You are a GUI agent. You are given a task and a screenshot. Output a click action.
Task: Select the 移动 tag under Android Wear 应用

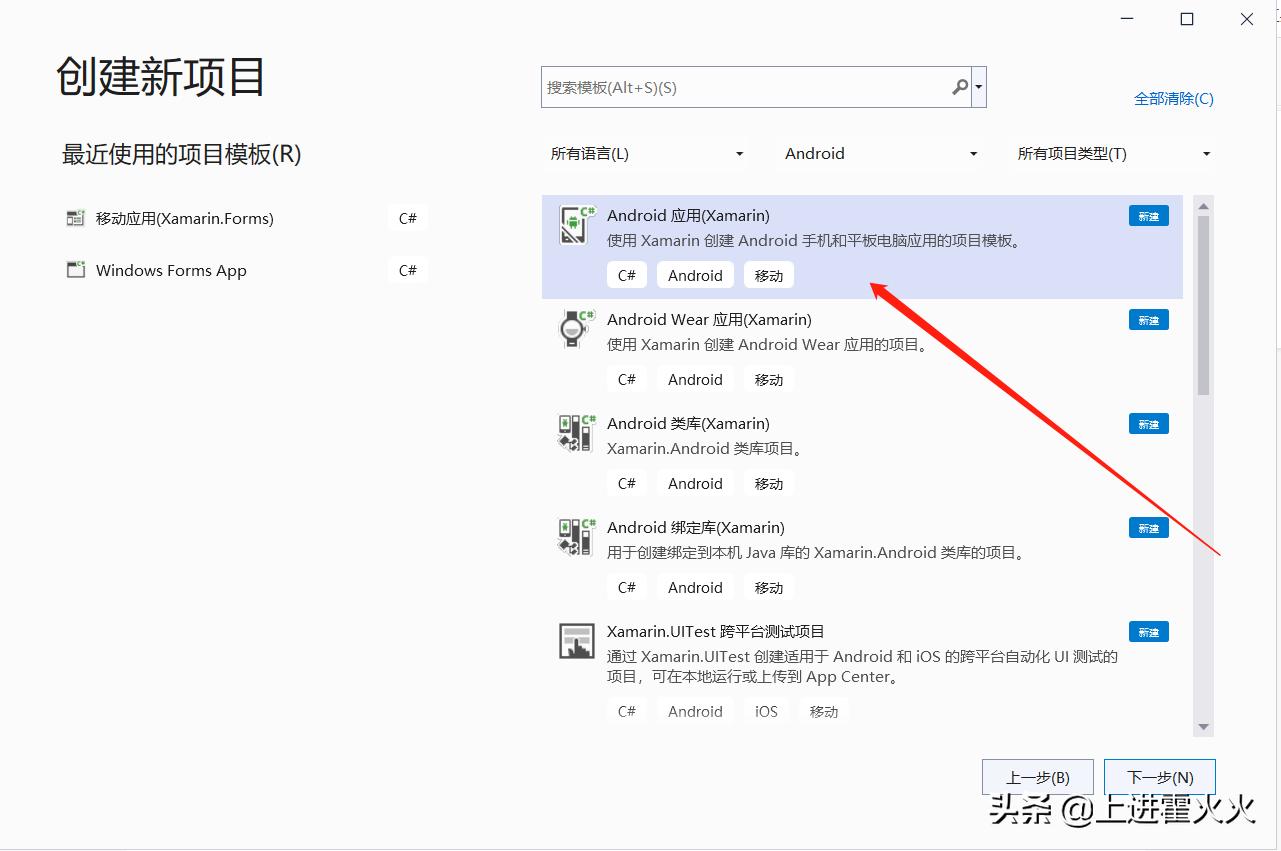tap(768, 379)
